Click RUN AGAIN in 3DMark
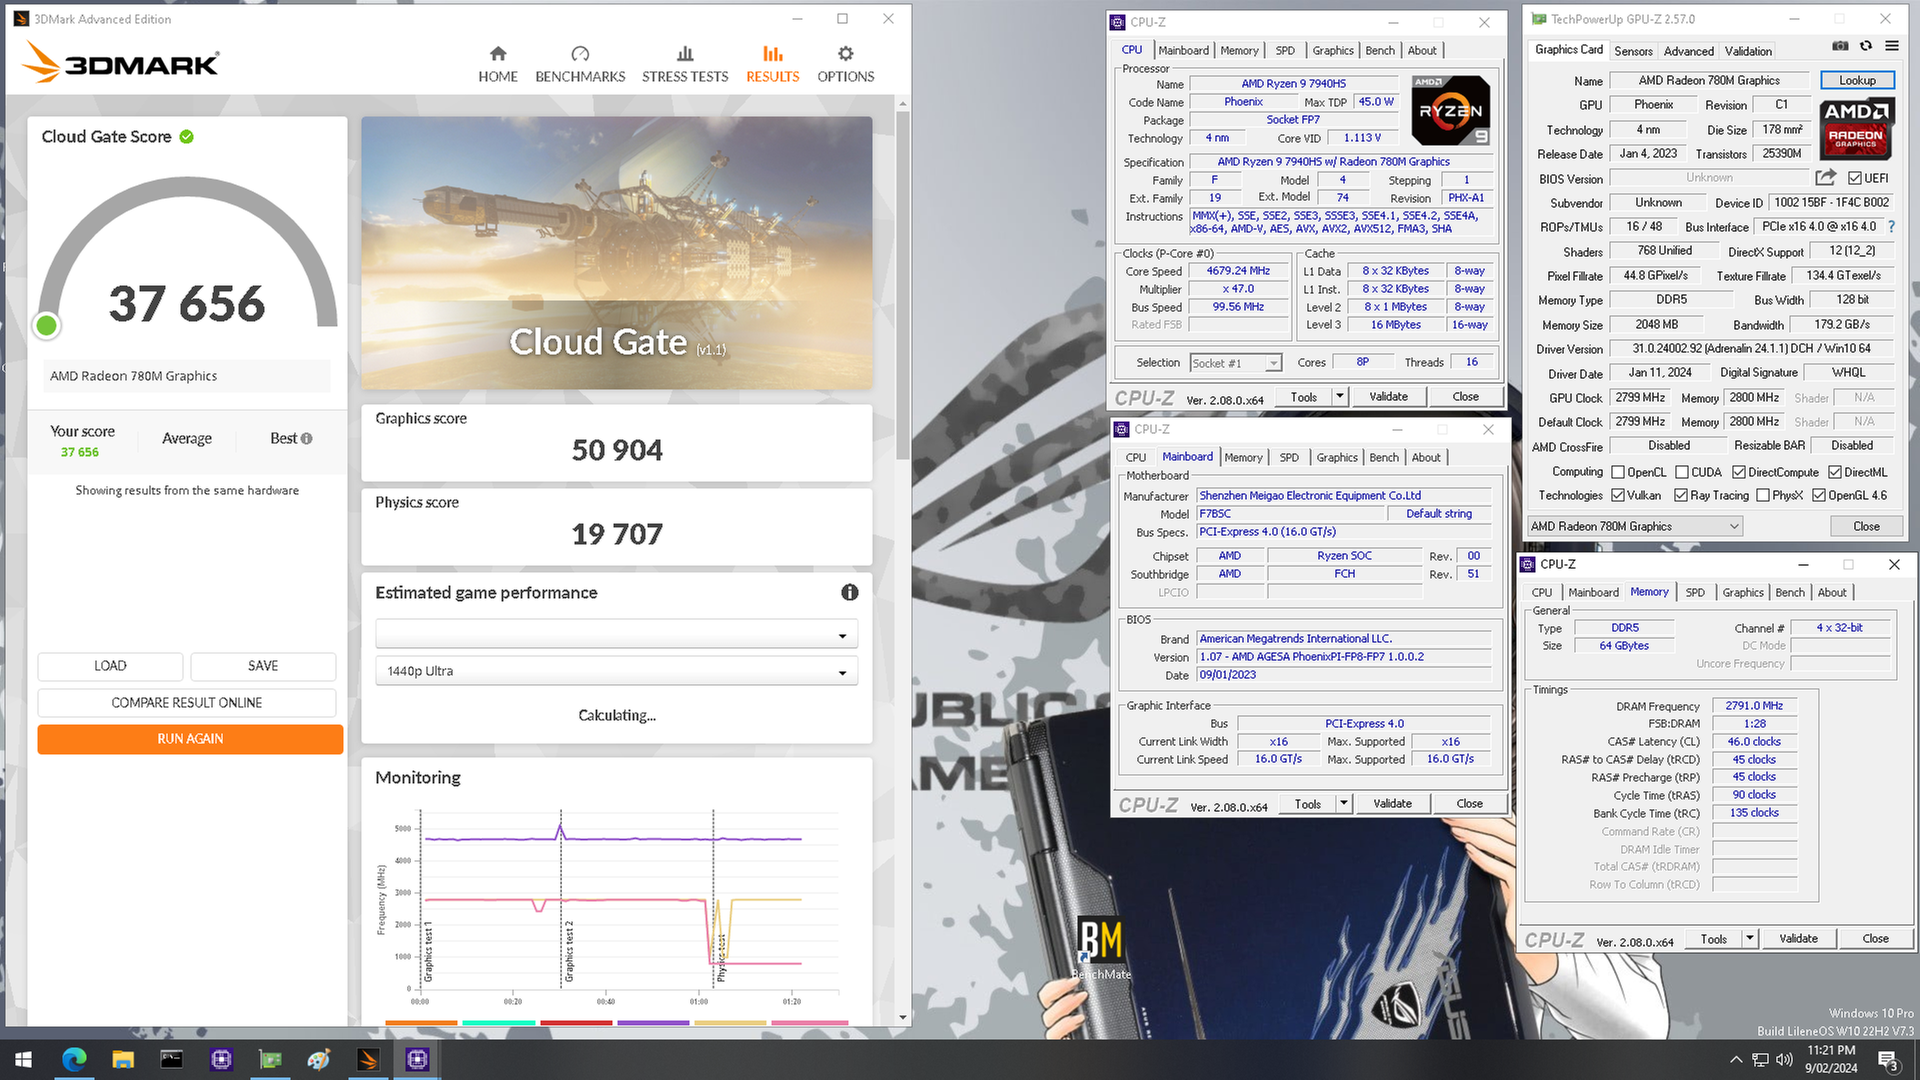This screenshot has height=1080, width=1920. pos(190,739)
